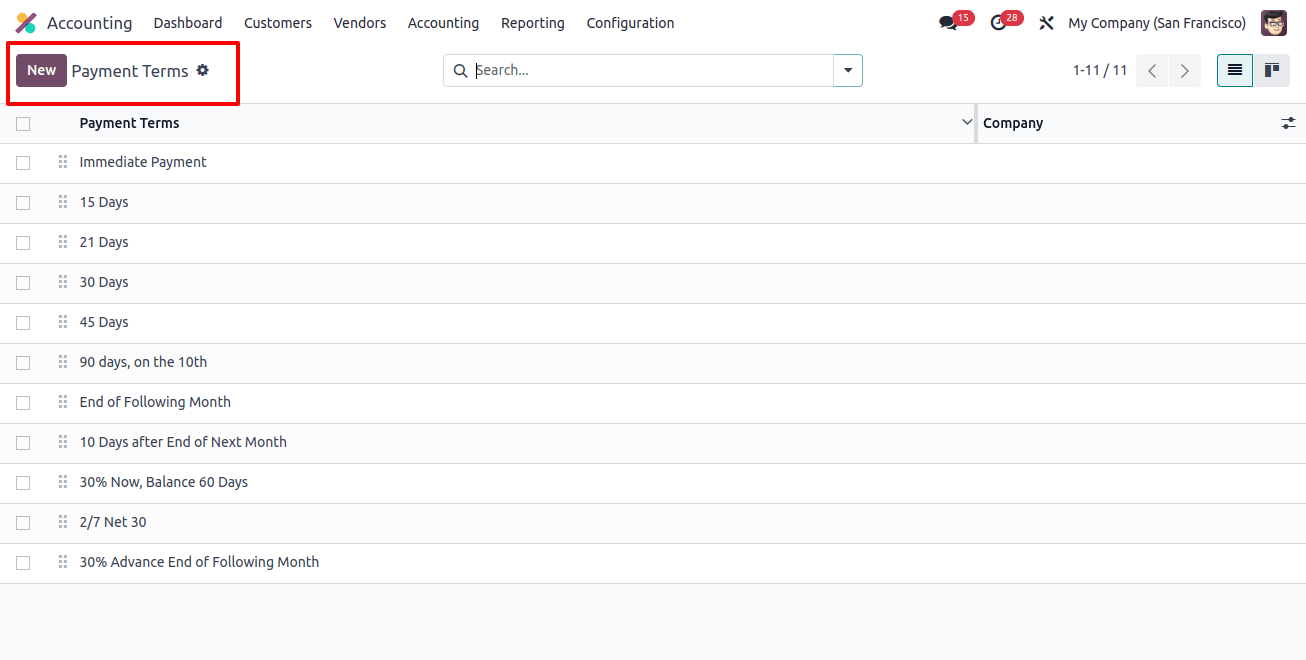Click drag handle of 15 Days row
Screen dimensions: 1306x660
pos(63,202)
